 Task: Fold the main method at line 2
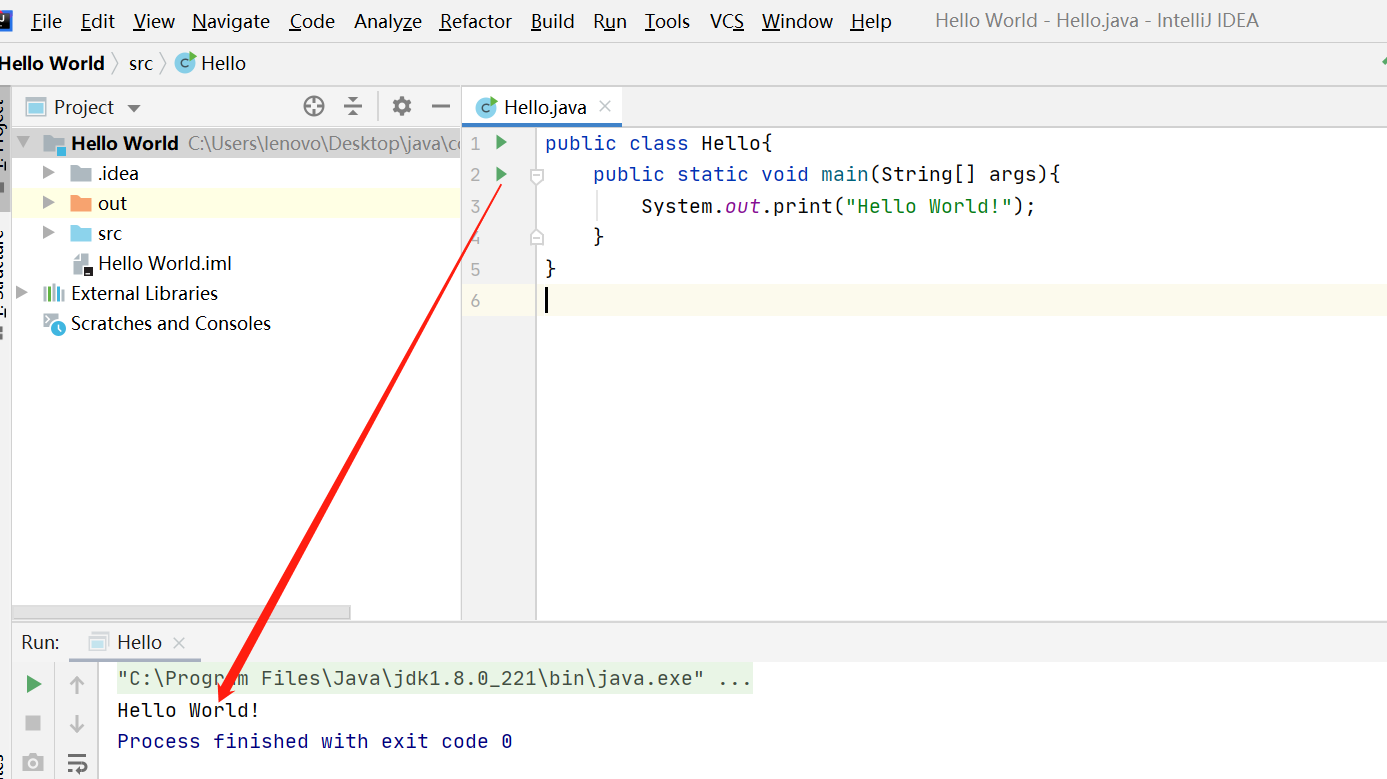click(537, 176)
